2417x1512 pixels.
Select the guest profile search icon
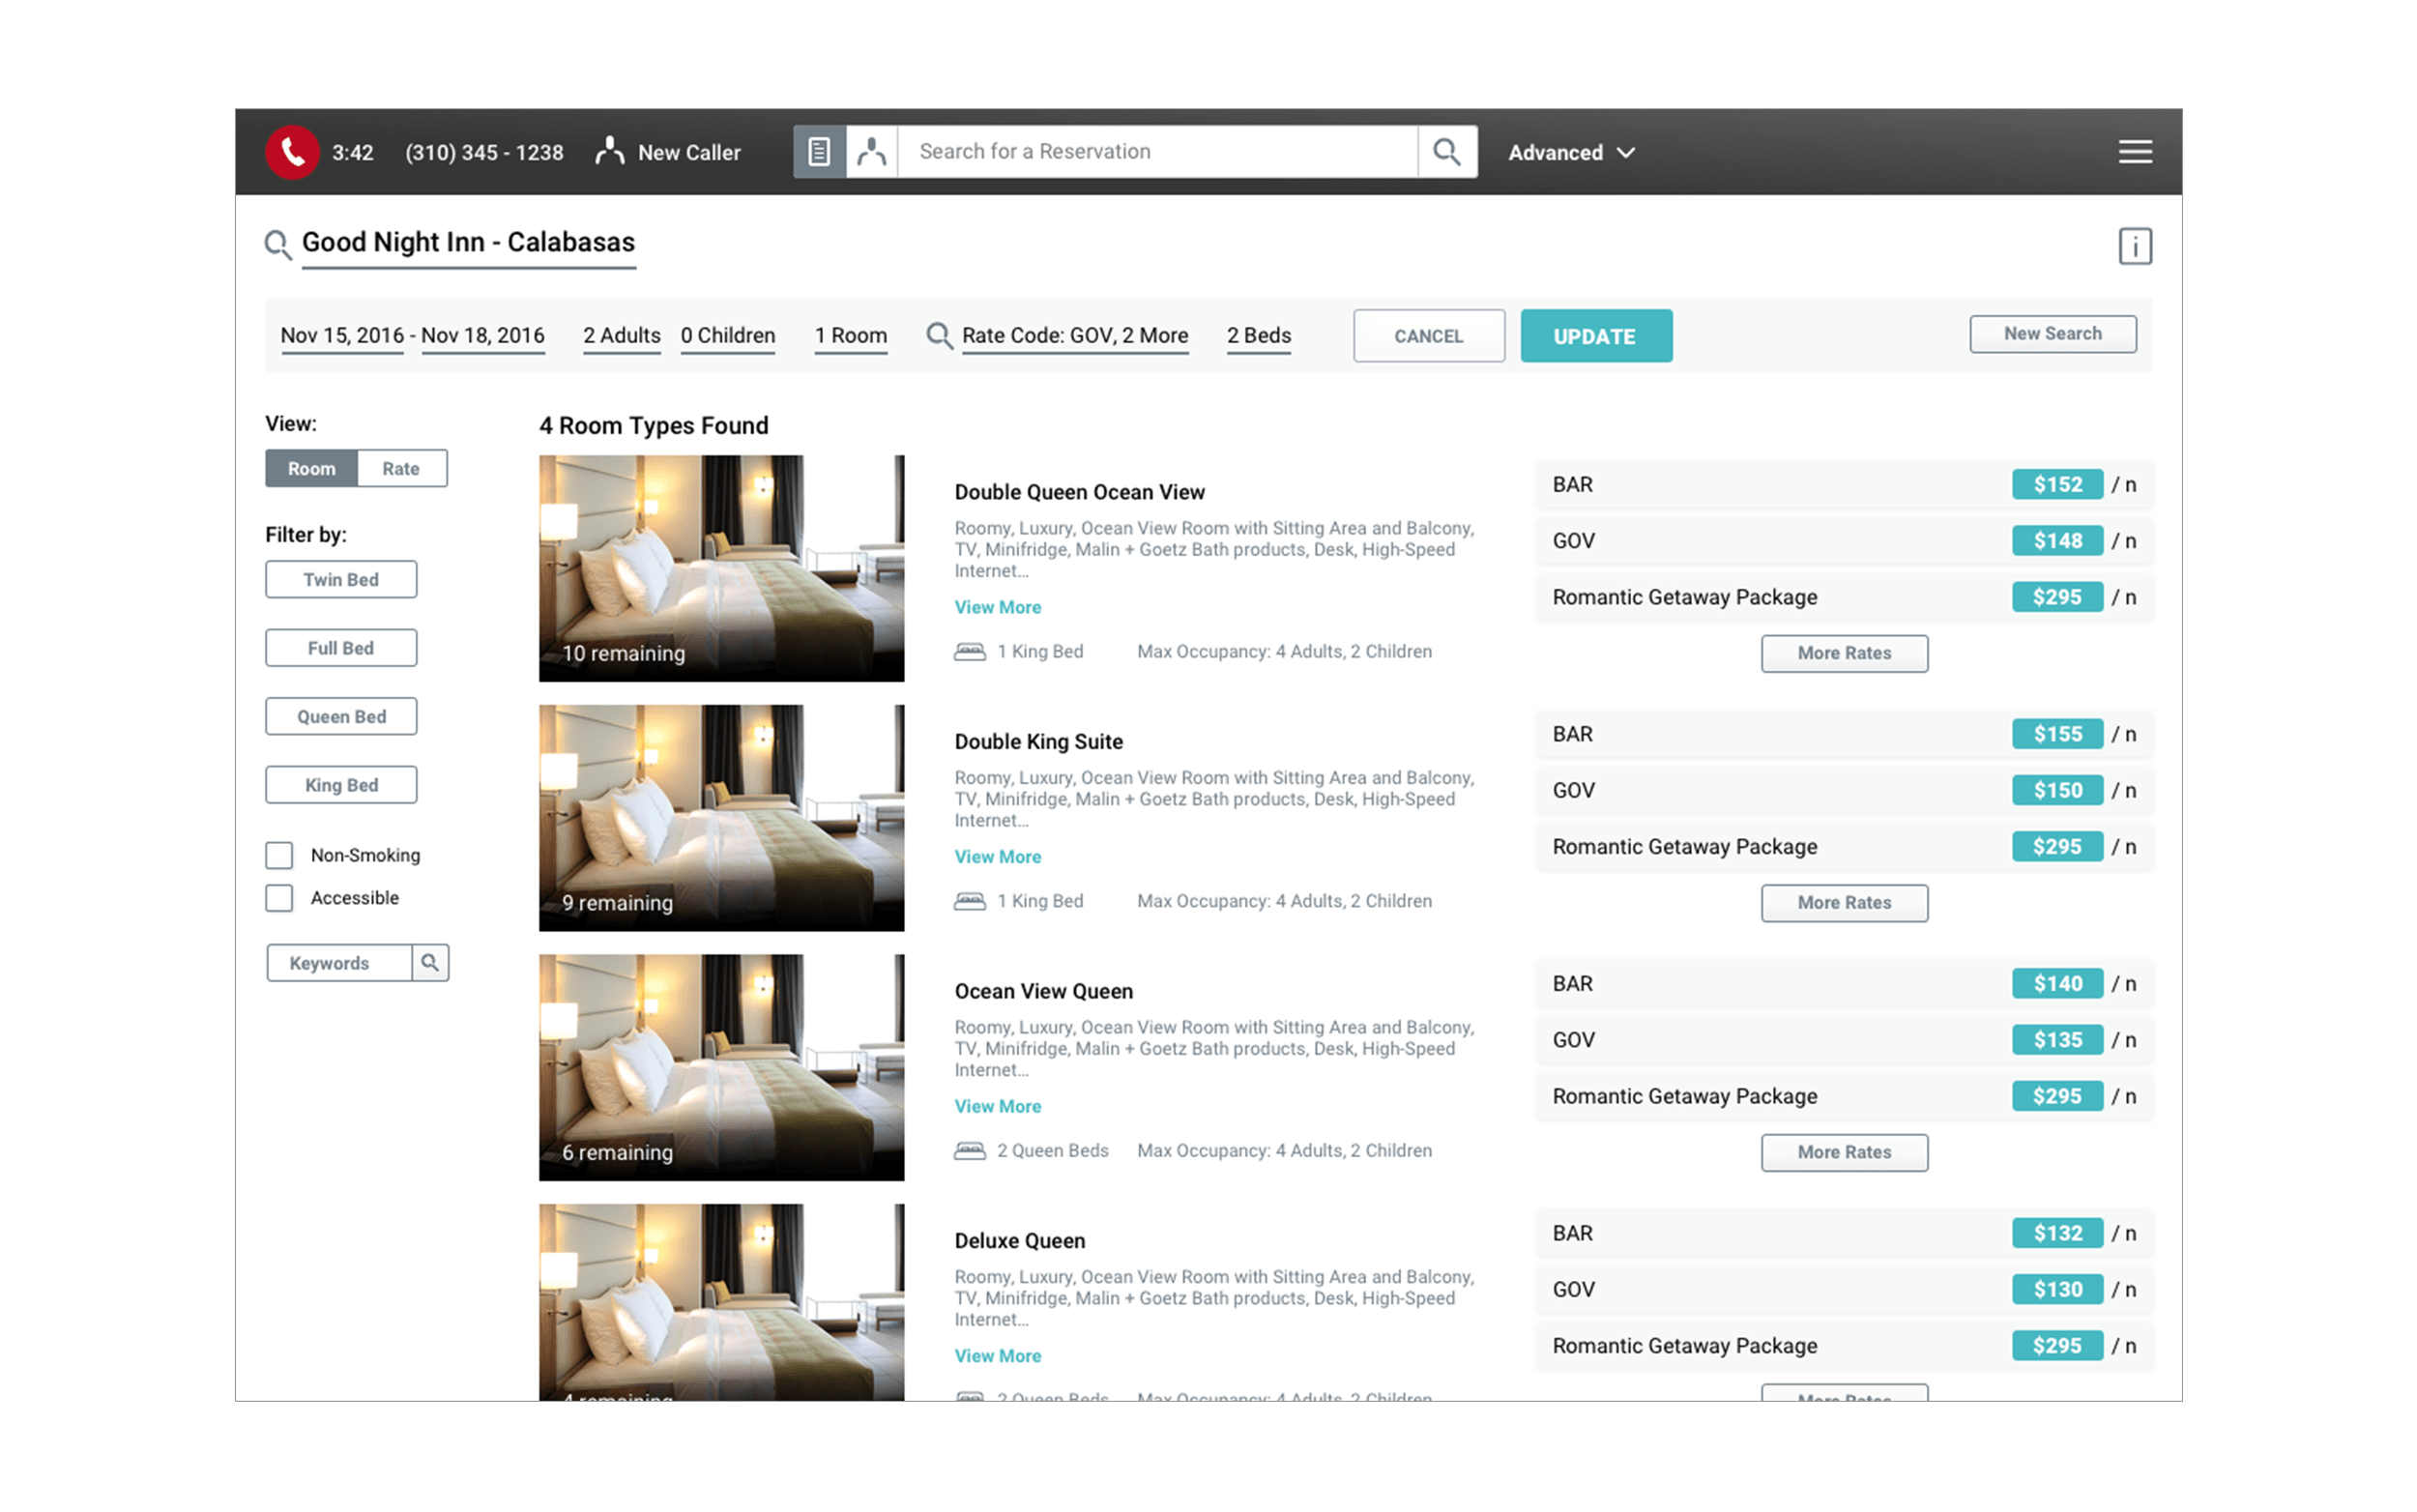tap(871, 152)
